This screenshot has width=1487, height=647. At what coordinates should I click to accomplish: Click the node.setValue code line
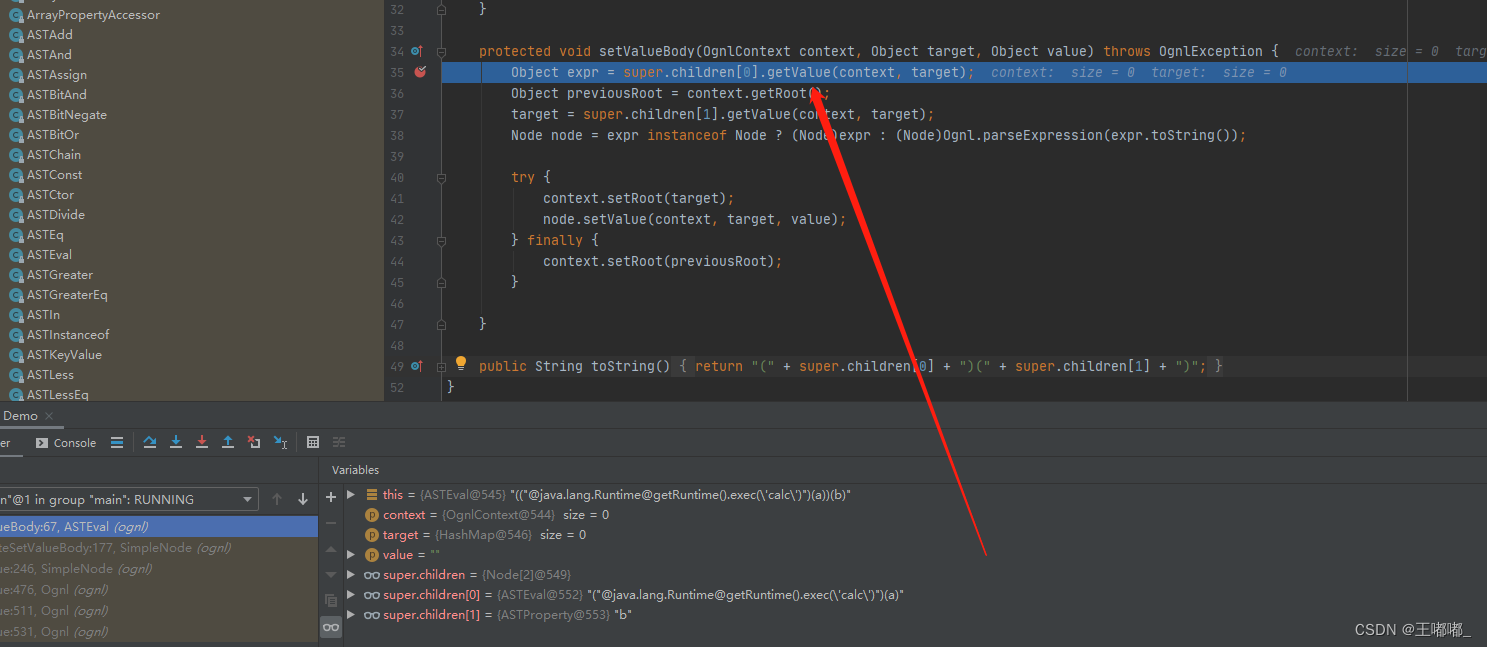(694, 219)
